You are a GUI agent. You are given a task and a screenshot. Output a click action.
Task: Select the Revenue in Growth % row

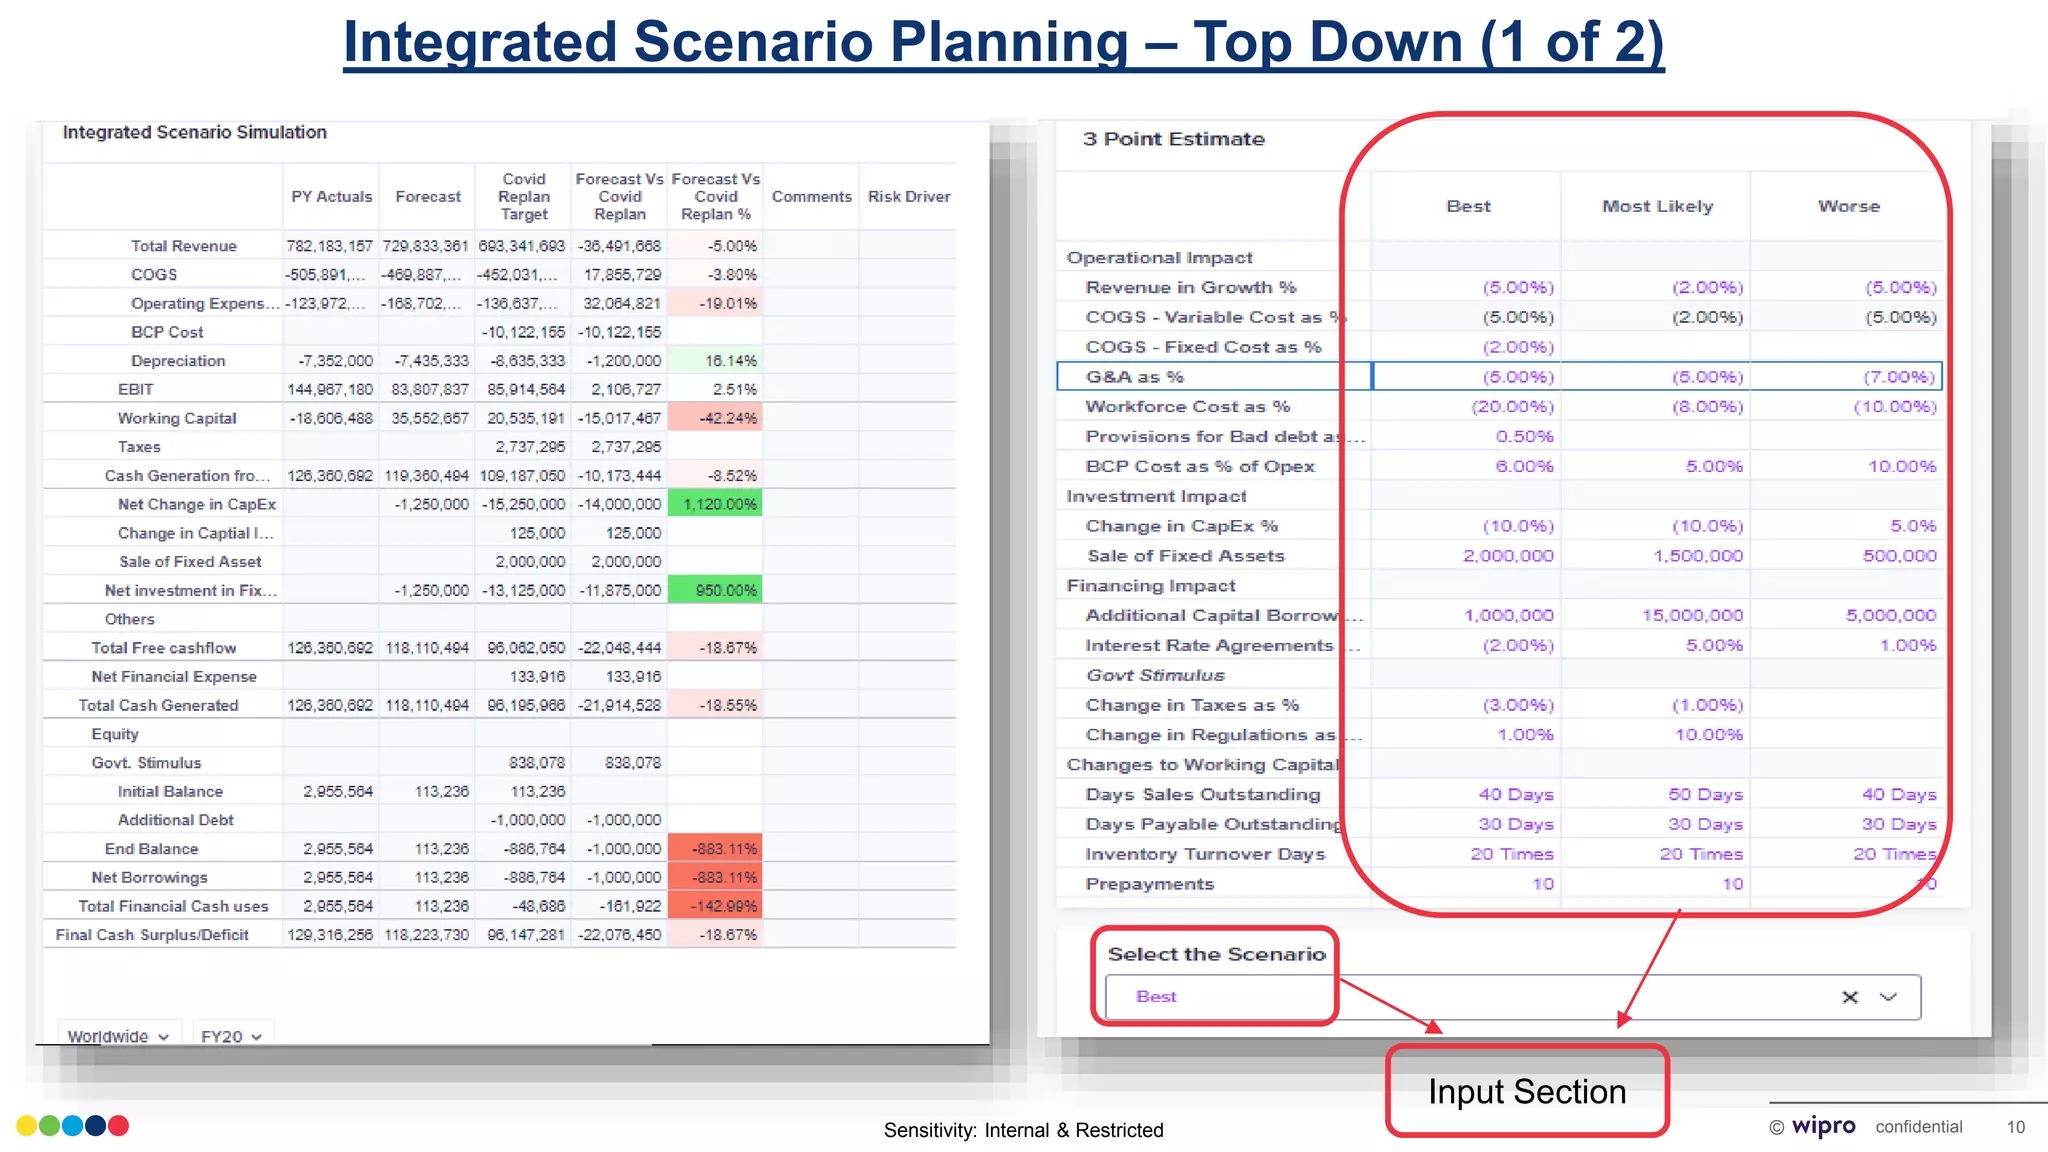pos(1500,287)
